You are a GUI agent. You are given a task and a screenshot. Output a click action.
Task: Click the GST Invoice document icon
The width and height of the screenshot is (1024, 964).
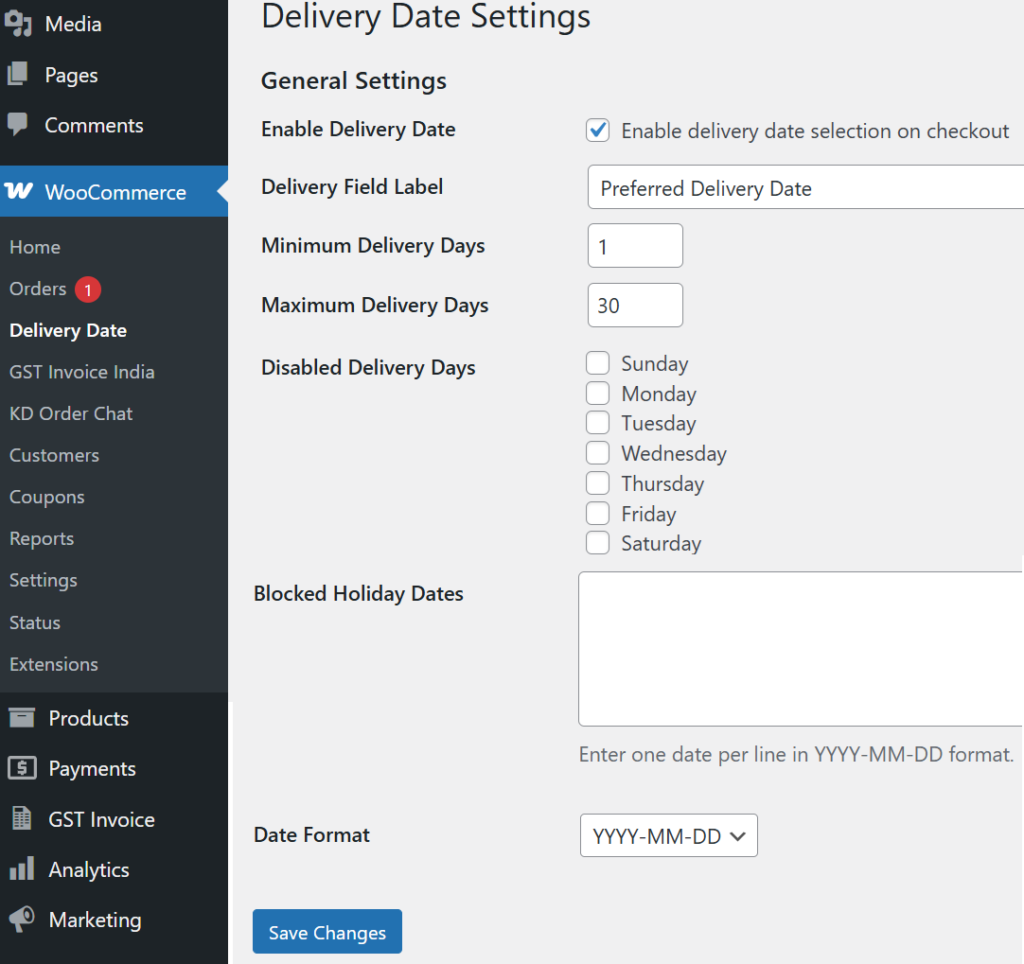tap(22, 818)
